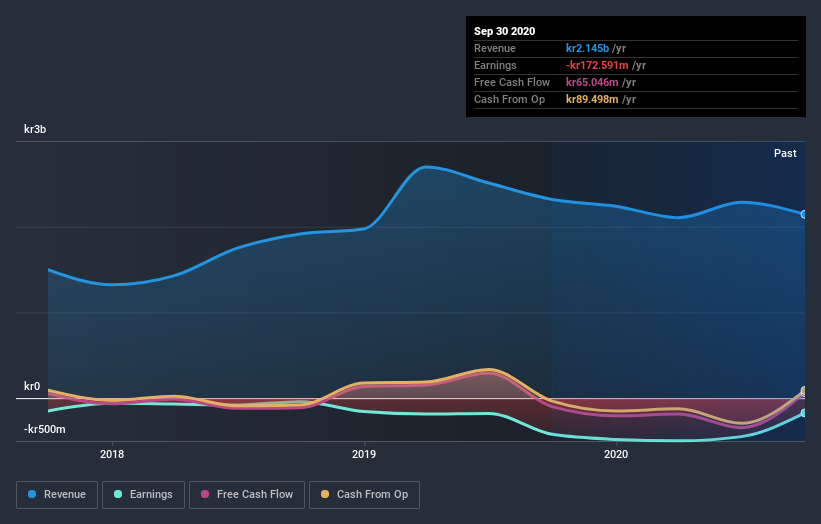Toggle the Revenue legend button
The height and width of the screenshot is (524, 821).
coord(57,495)
